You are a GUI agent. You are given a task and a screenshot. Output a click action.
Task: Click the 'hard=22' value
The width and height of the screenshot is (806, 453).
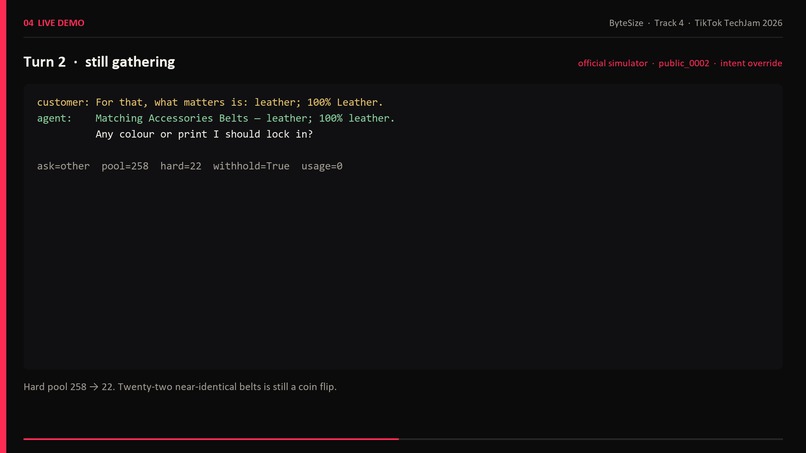coord(180,166)
